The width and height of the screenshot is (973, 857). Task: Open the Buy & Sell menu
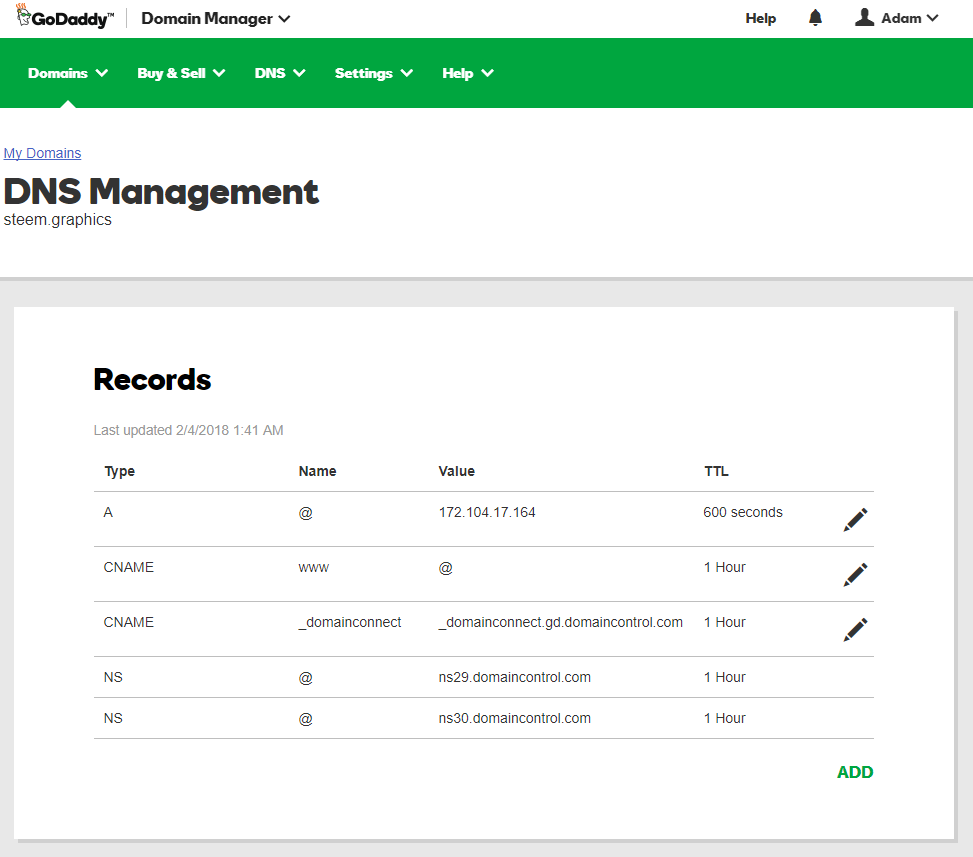(x=181, y=73)
